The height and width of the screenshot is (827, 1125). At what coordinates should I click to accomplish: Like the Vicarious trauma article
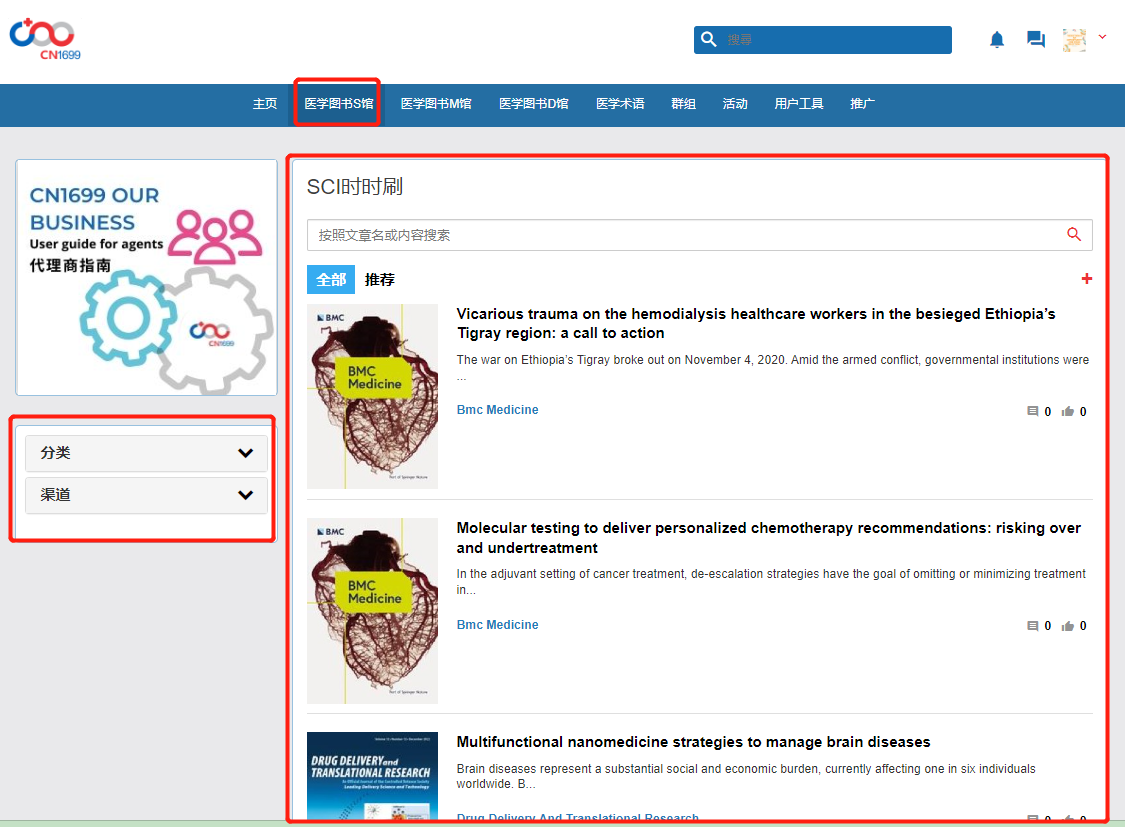[x=1068, y=411]
